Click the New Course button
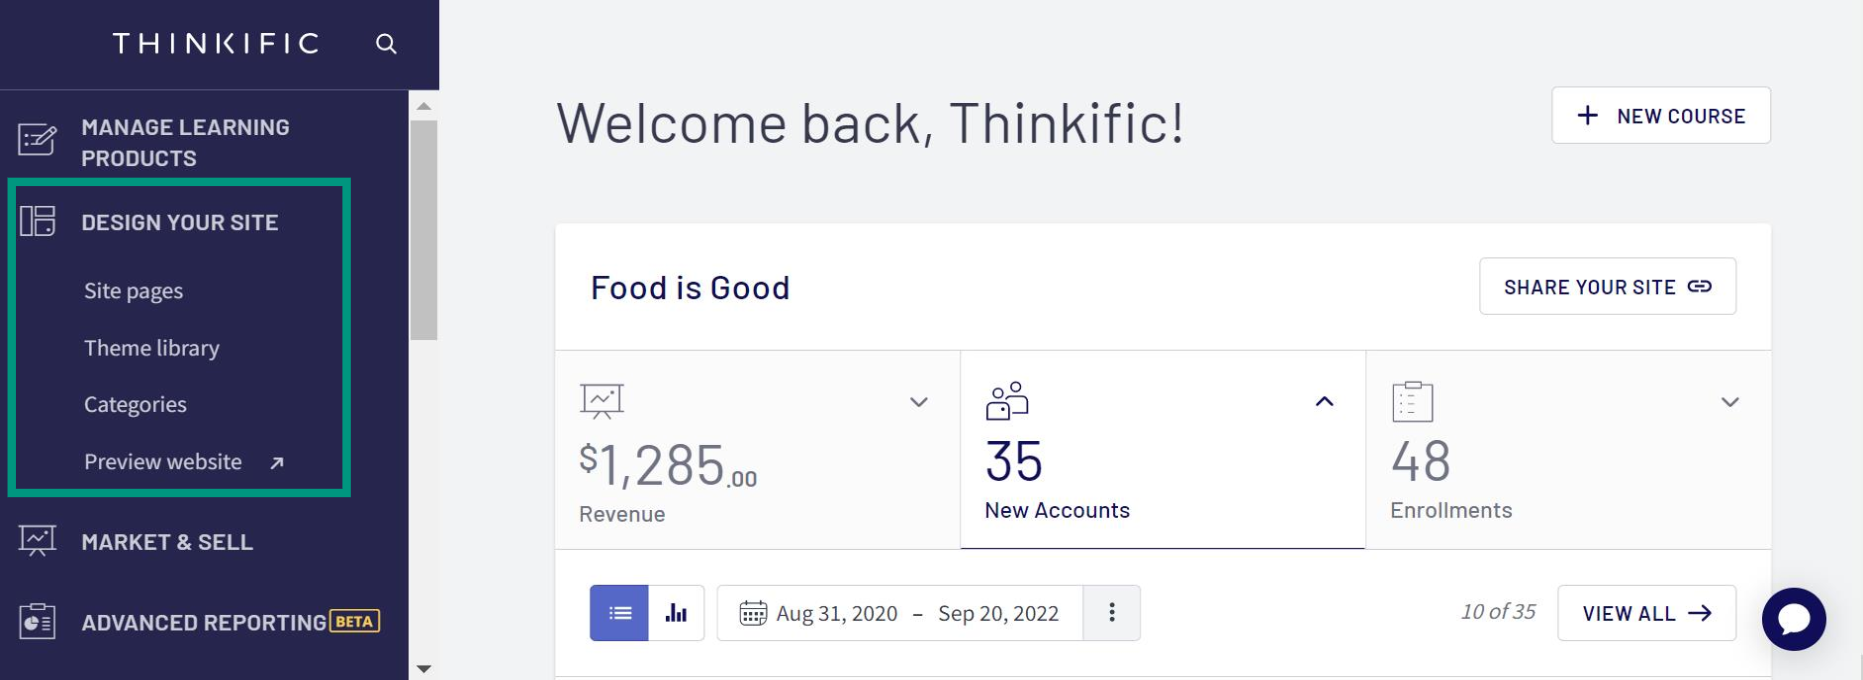 (1661, 115)
